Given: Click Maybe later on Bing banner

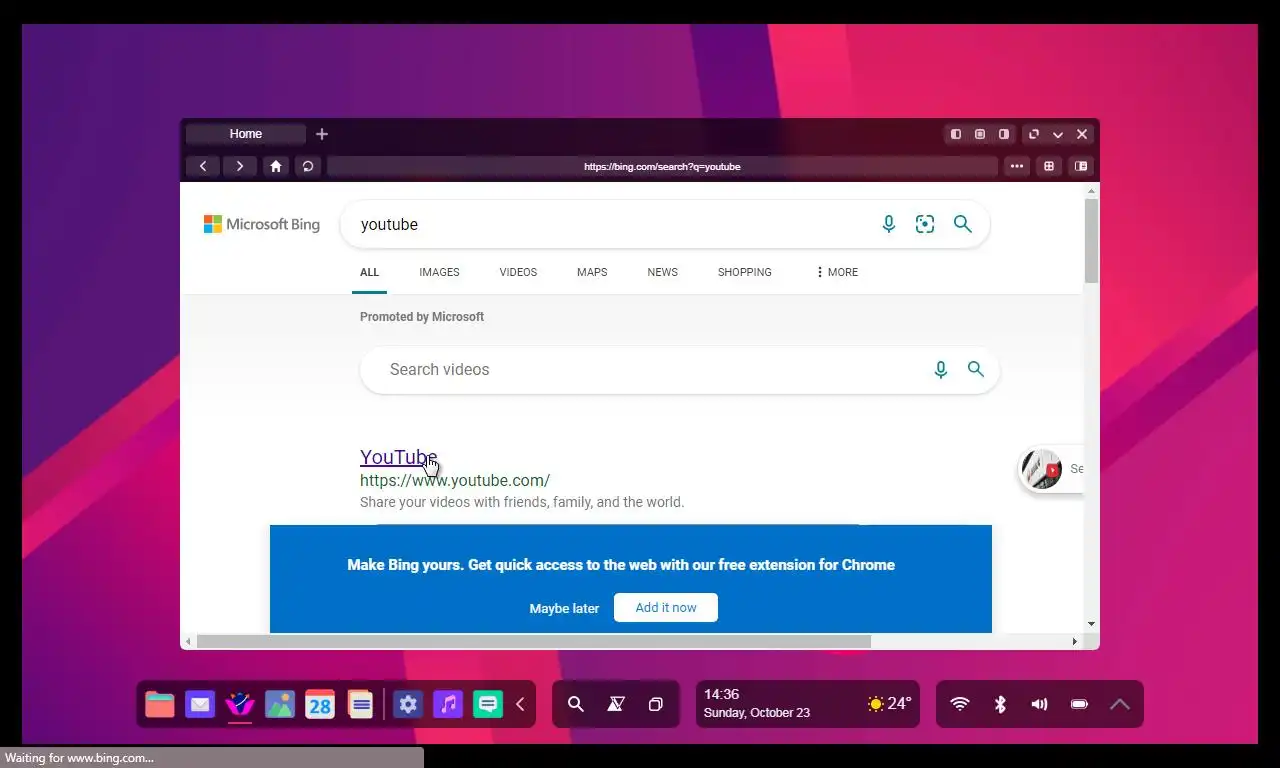Looking at the screenshot, I should click(x=564, y=608).
